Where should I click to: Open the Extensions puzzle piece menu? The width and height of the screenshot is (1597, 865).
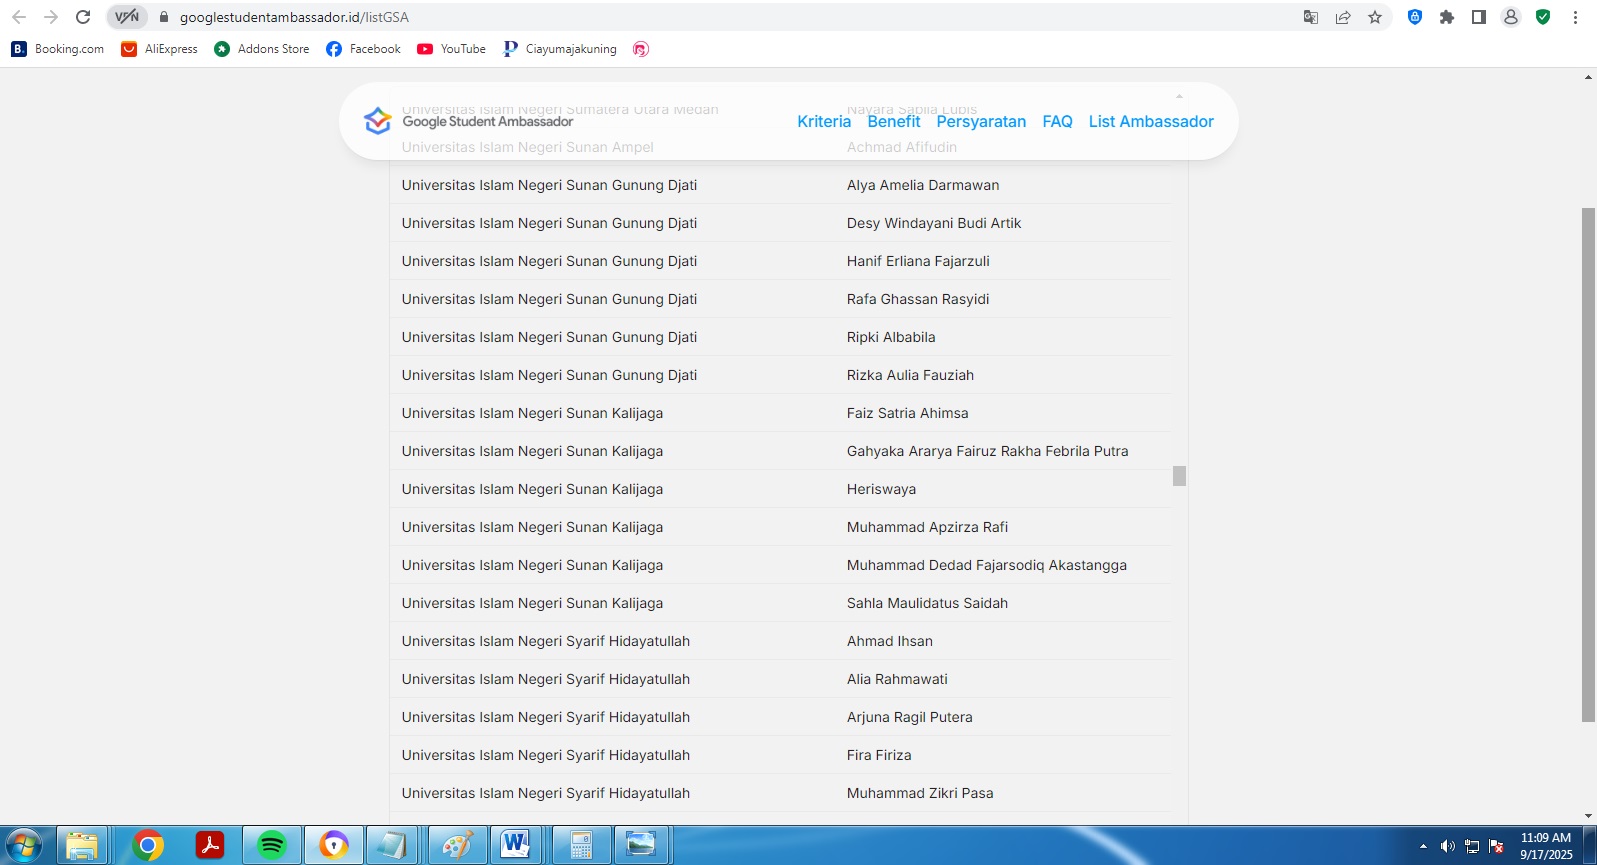point(1446,17)
